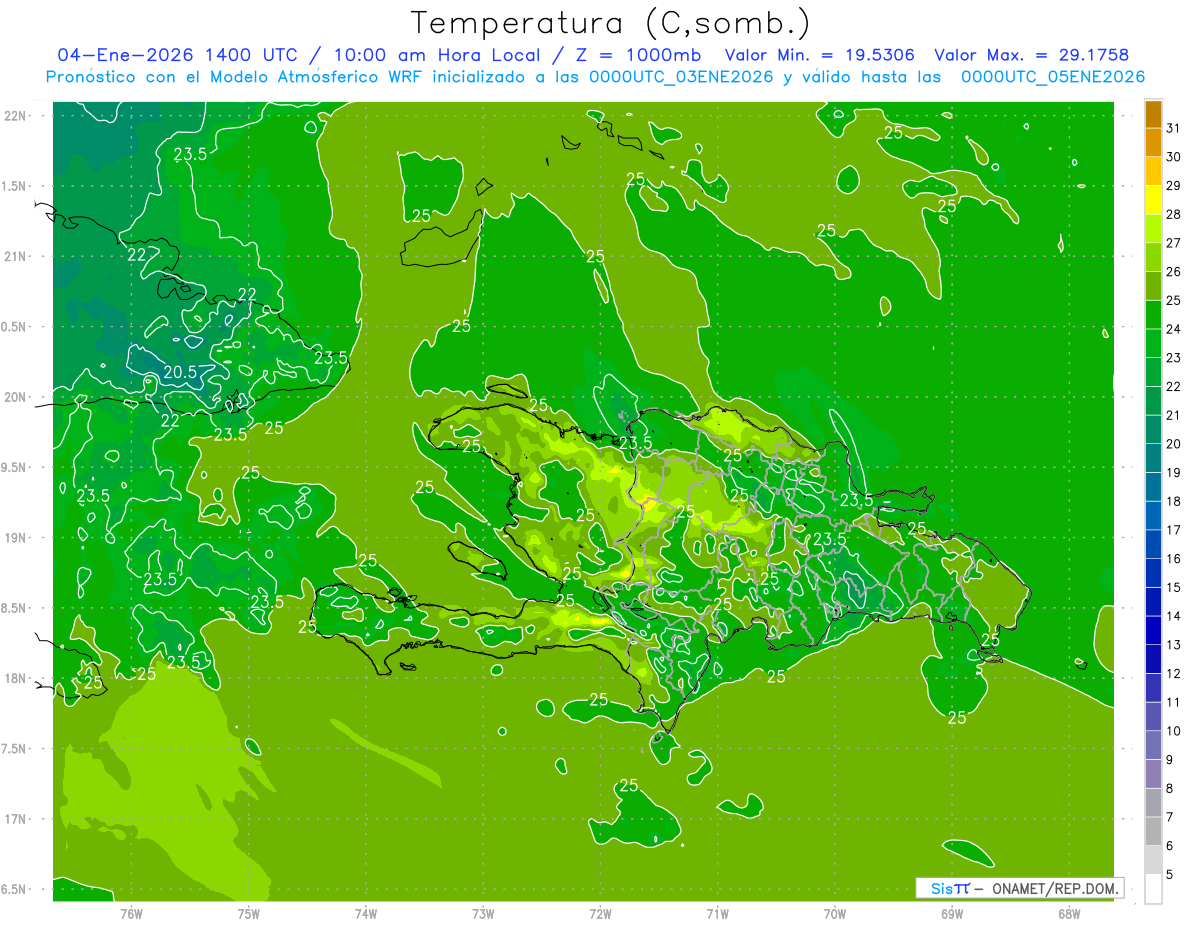Click the colorbar value "25"
The height and width of the screenshot is (927, 1200).
[1174, 300]
